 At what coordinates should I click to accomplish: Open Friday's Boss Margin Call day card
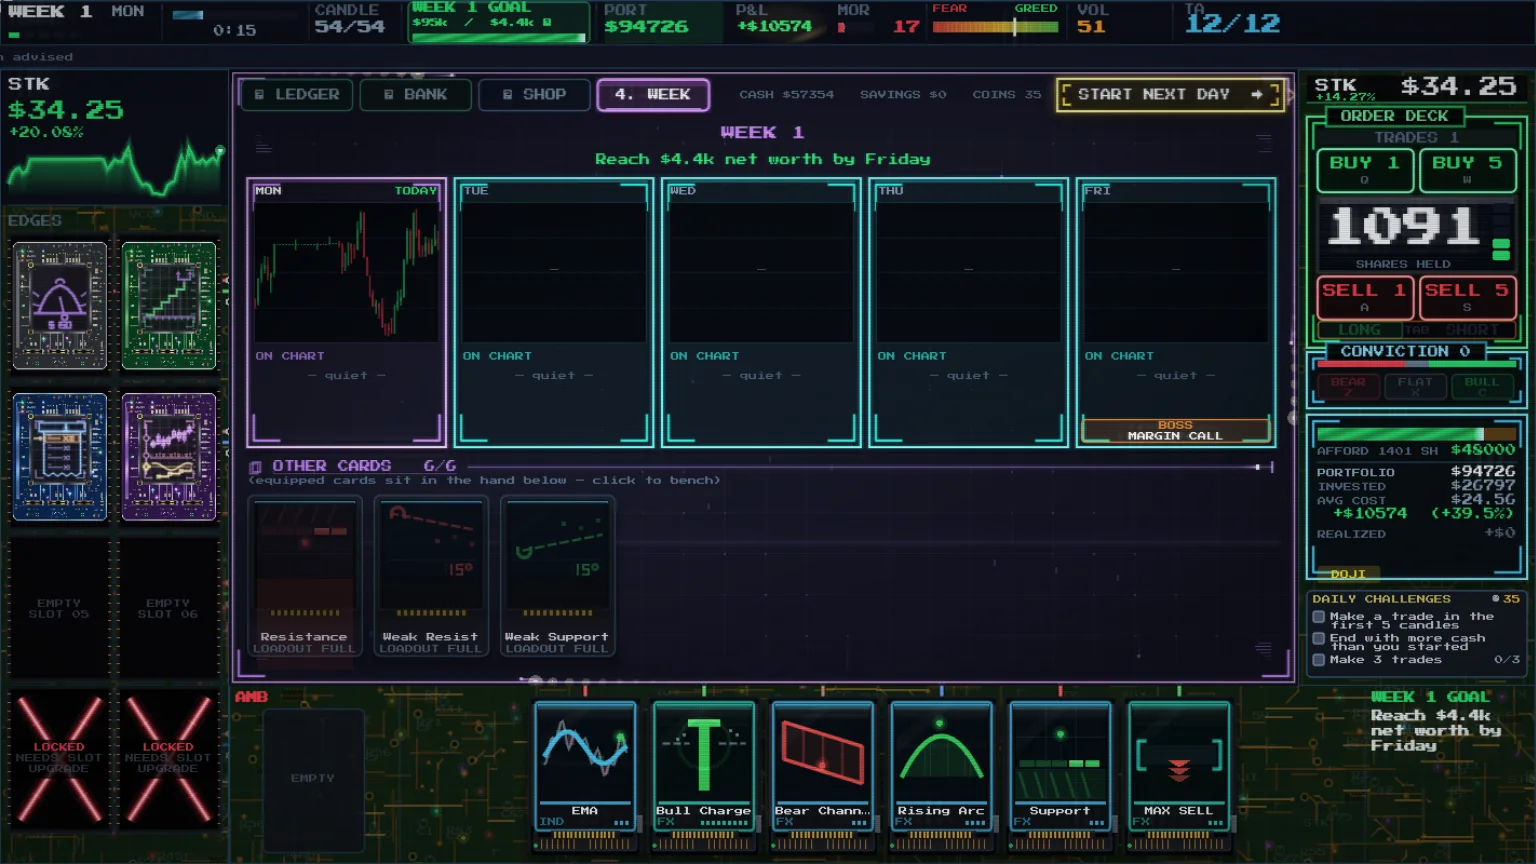pyautogui.click(x=1176, y=312)
